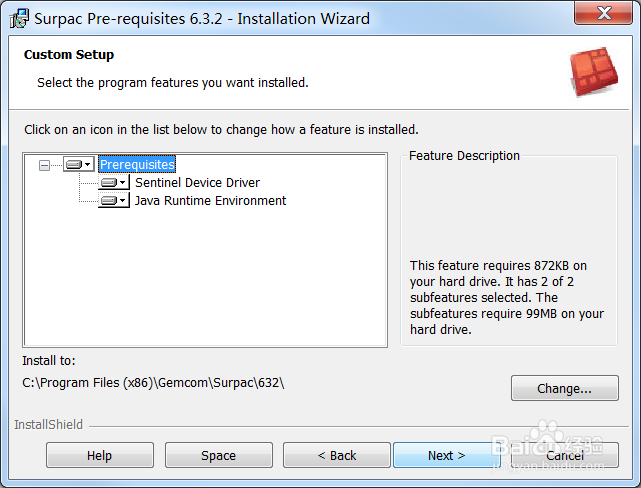The height and width of the screenshot is (488, 641).
Task: Click the 'This feature requires 872KB' description text
Action: [x=507, y=297]
